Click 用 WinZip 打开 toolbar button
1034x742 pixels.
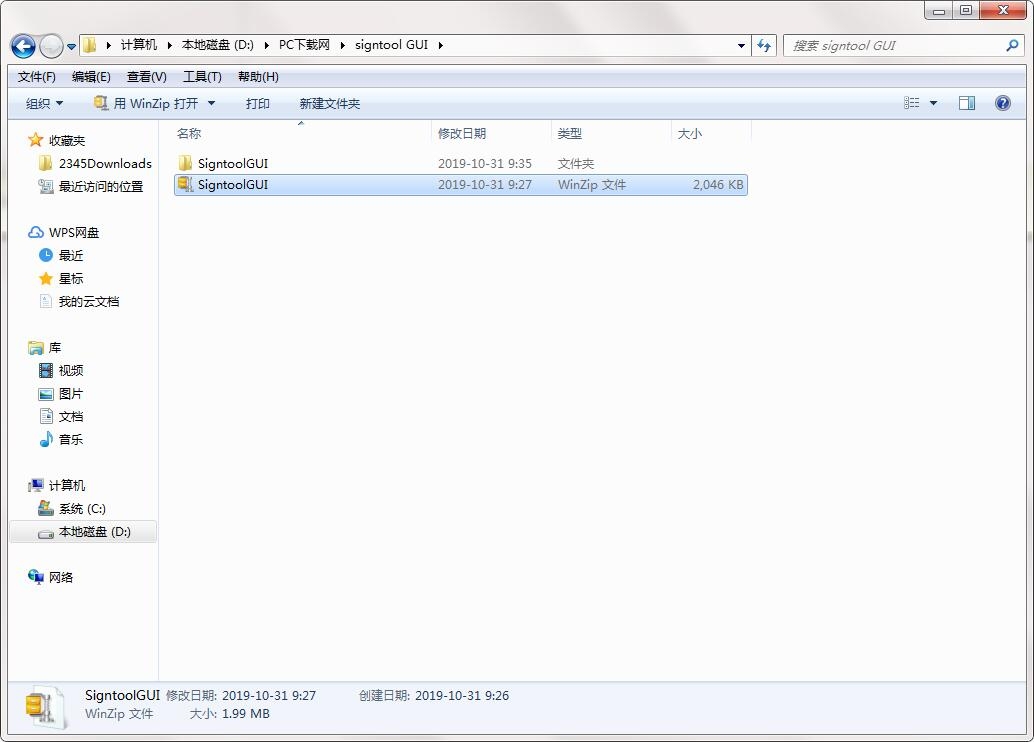click(x=146, y=104)
